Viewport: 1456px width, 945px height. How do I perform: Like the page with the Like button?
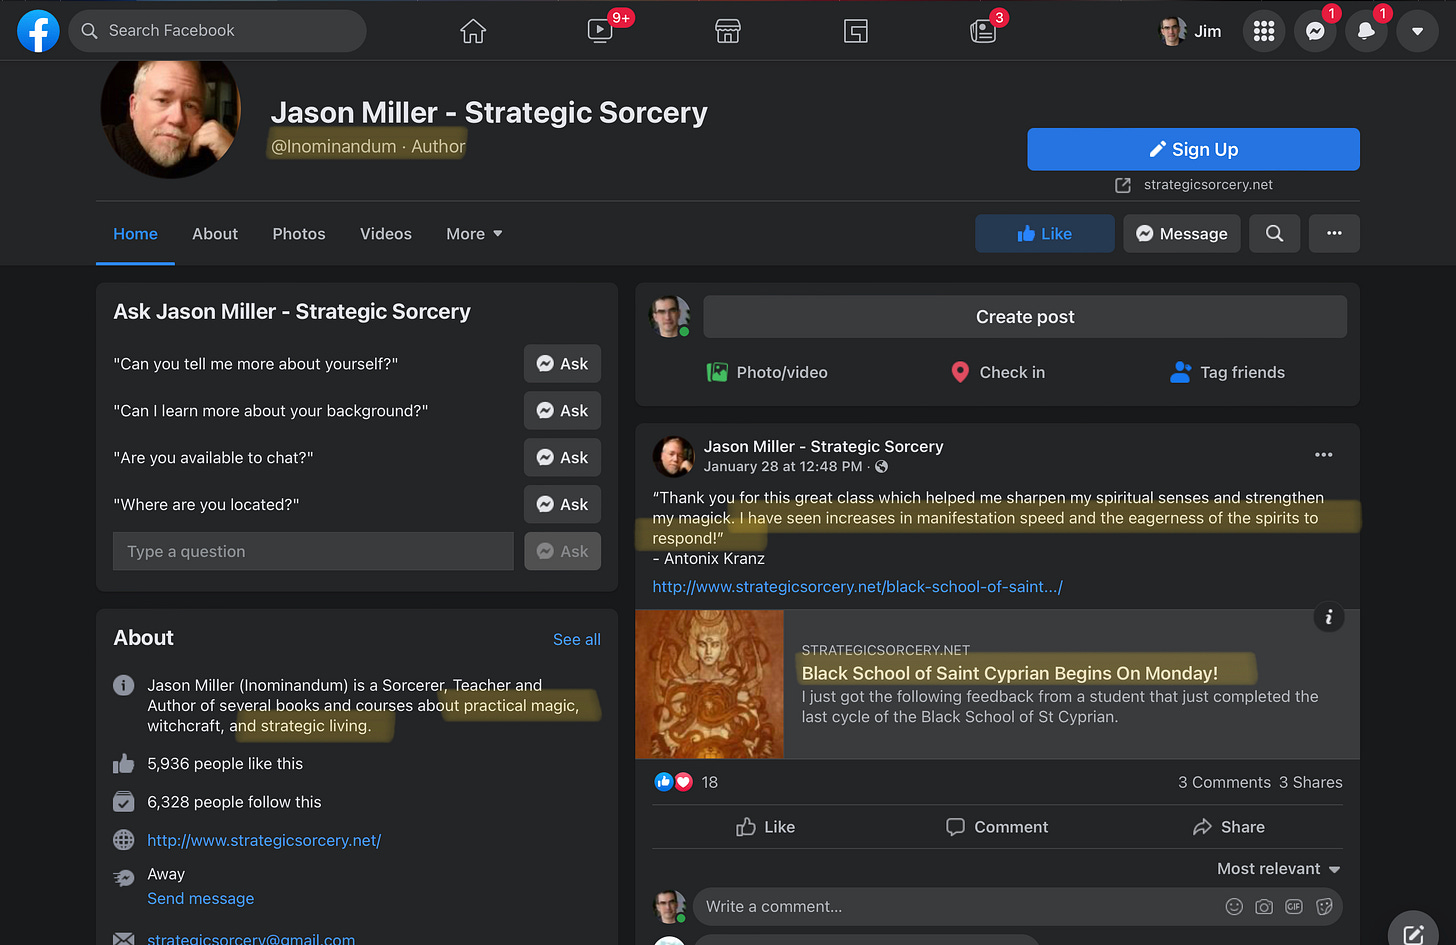coord(1045,233)
